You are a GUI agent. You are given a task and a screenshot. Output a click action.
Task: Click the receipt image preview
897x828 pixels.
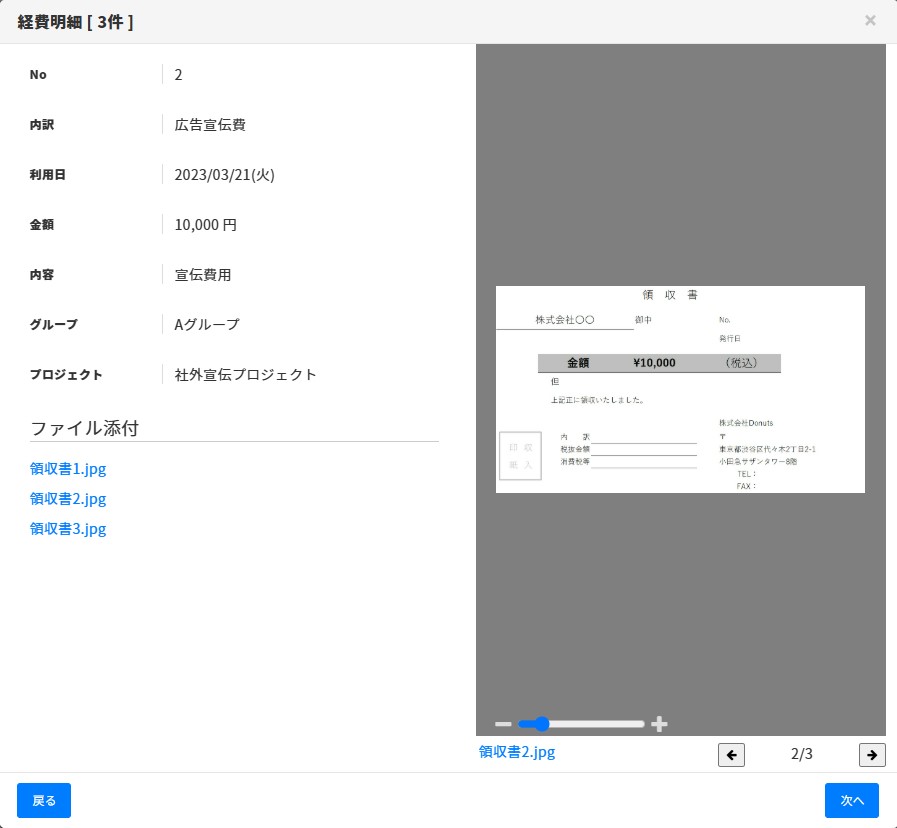tap(680, 389)
